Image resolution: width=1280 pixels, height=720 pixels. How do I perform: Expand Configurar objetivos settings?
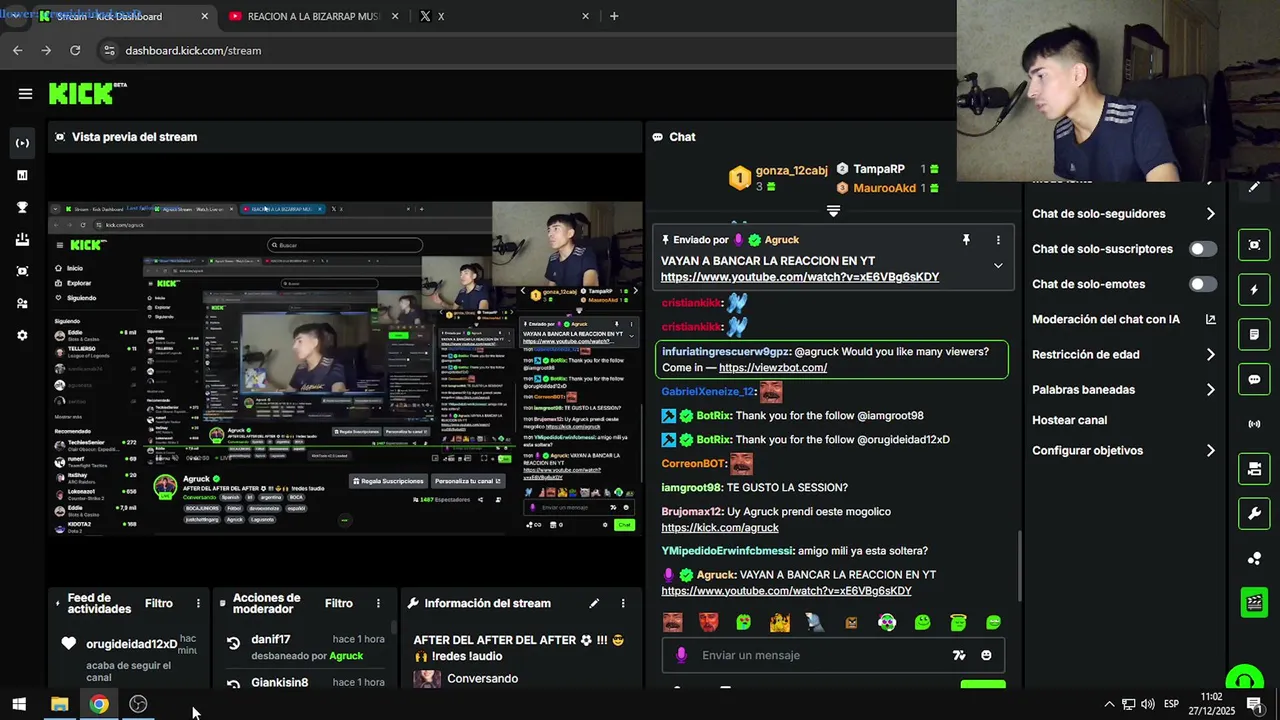(x=1210, y=451)
